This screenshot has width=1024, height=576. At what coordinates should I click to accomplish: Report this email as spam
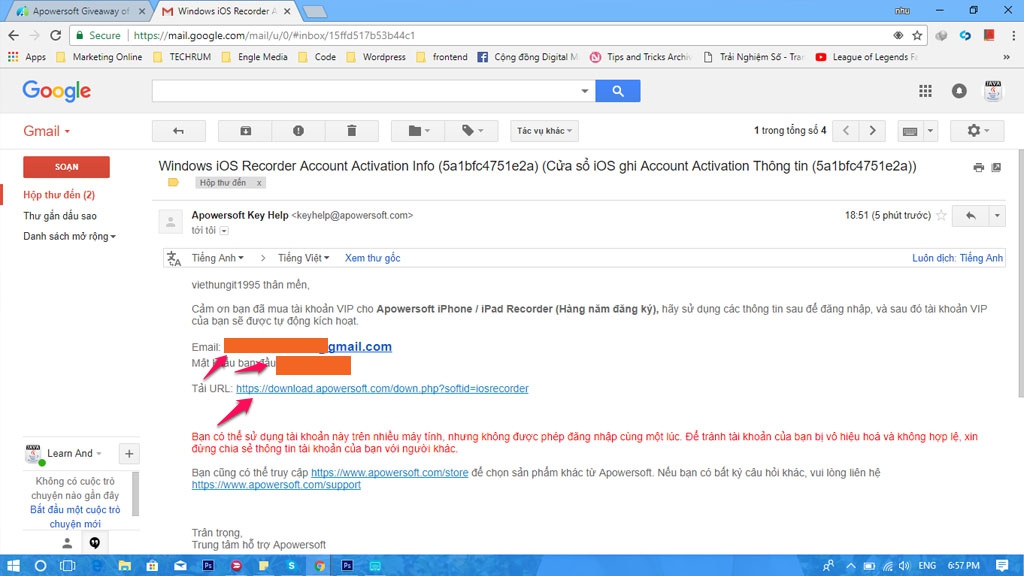[x=298, y=131]
